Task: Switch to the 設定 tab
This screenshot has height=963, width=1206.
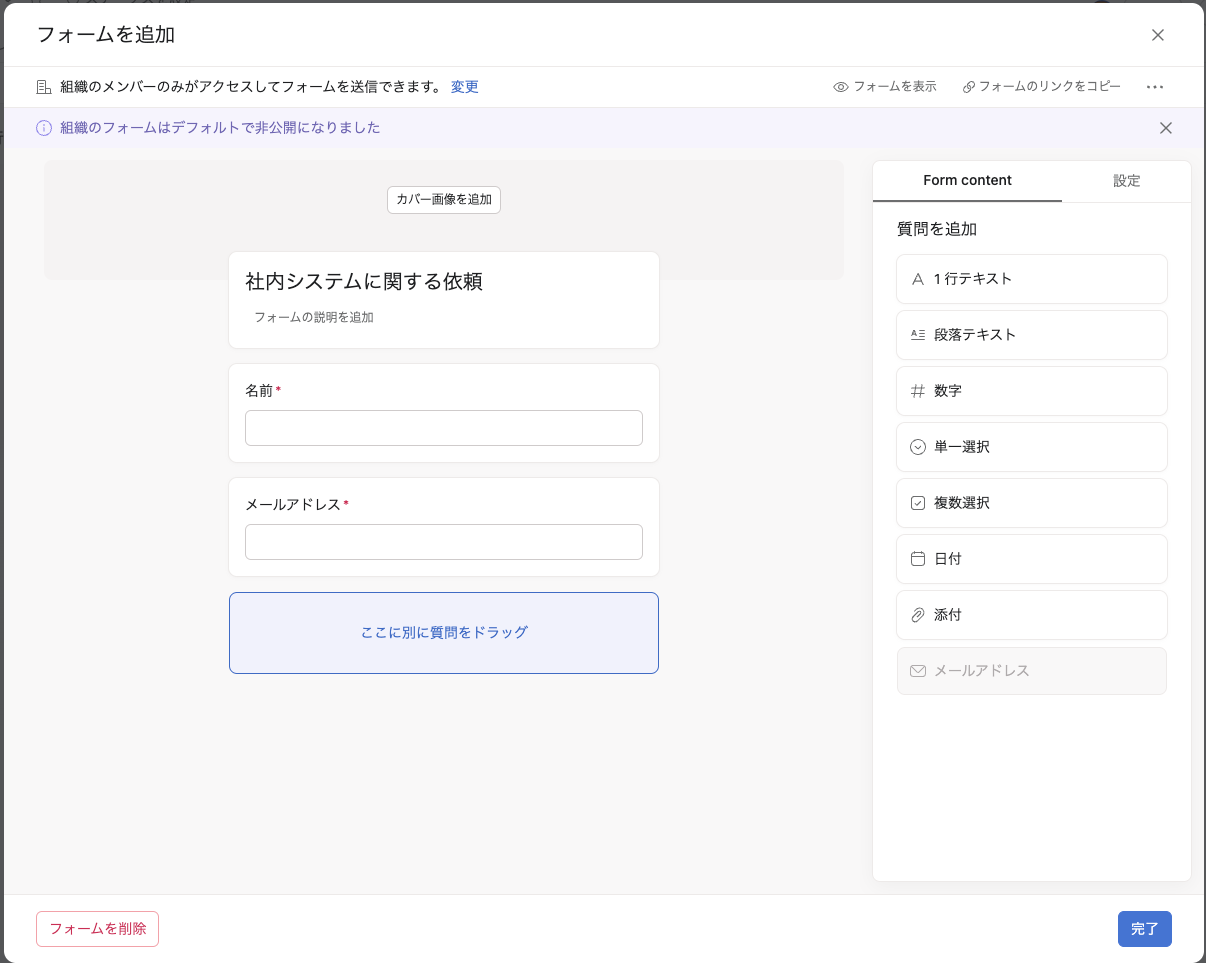Action: [1127, 181]
